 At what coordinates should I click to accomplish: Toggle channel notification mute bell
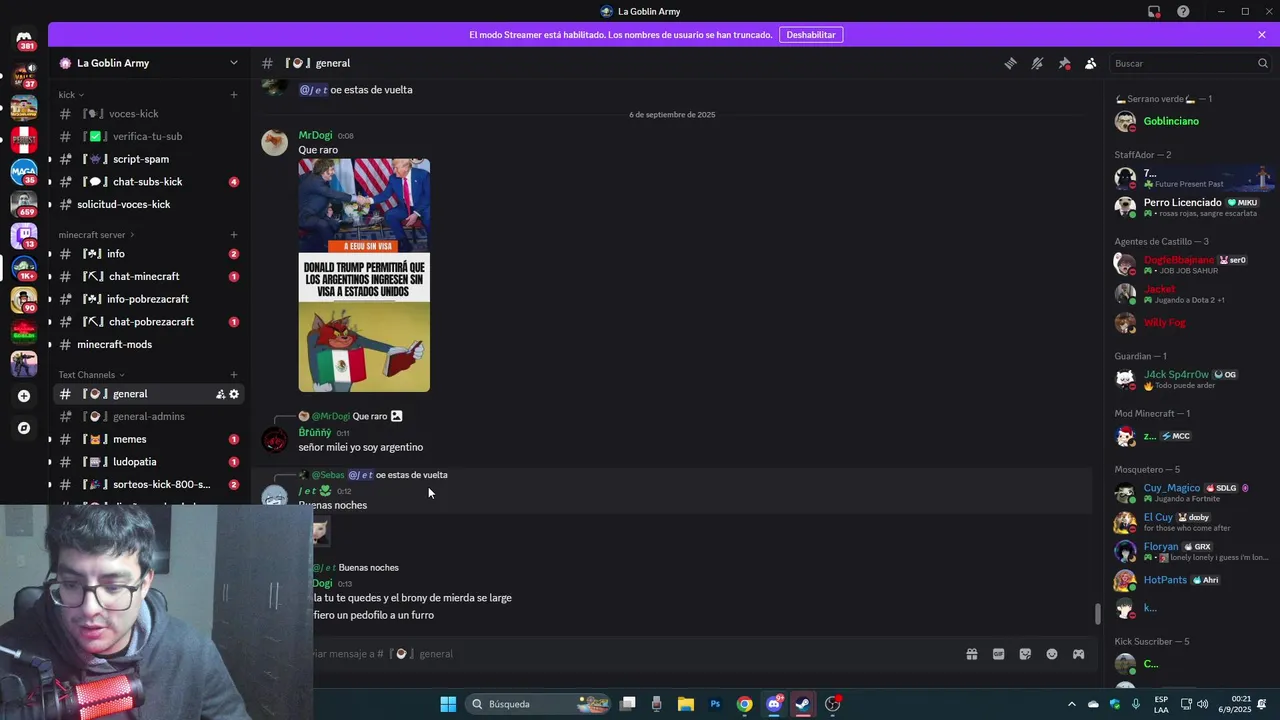pos(1037,63)
